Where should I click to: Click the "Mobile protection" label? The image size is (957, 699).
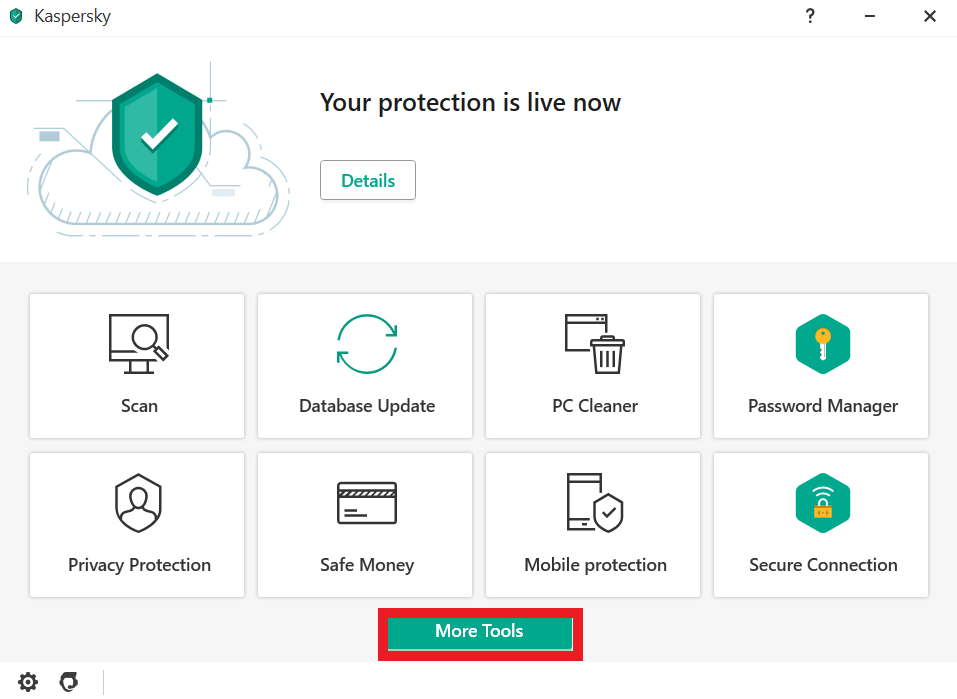pyautogui.click(x=595, y=565)
